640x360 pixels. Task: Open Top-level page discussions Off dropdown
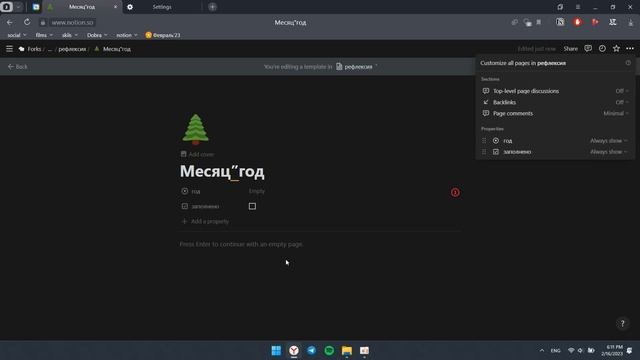click(x=622, y=91)
